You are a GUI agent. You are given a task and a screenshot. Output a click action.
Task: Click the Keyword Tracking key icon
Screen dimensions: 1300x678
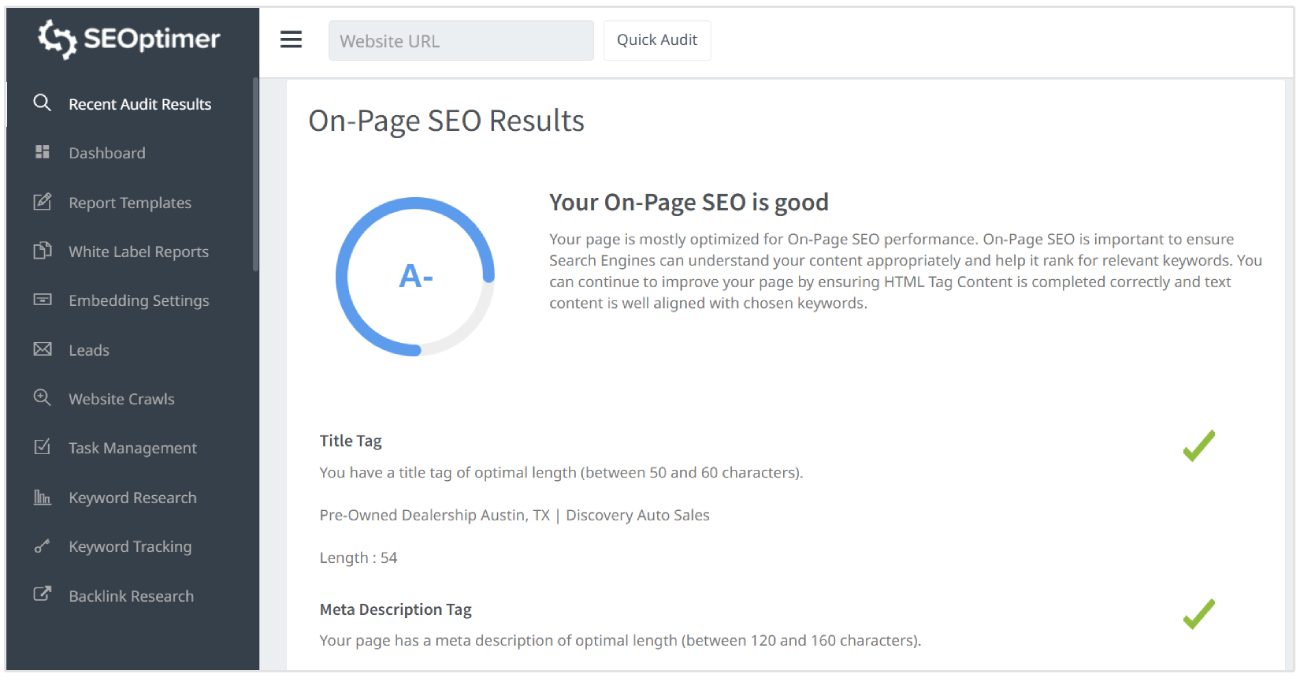click(42, 546)
